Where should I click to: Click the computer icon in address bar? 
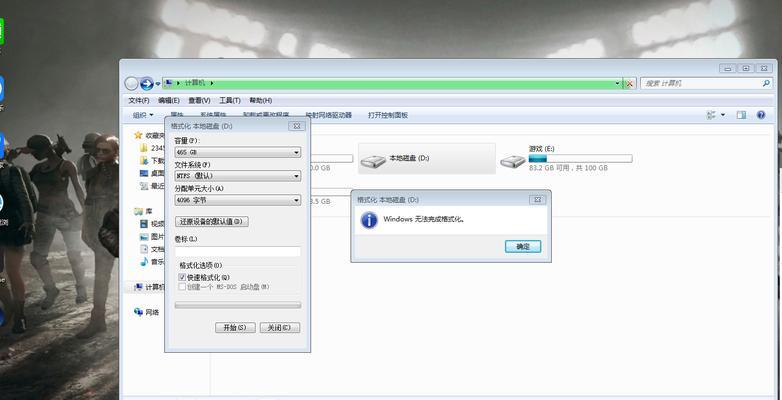169,83
